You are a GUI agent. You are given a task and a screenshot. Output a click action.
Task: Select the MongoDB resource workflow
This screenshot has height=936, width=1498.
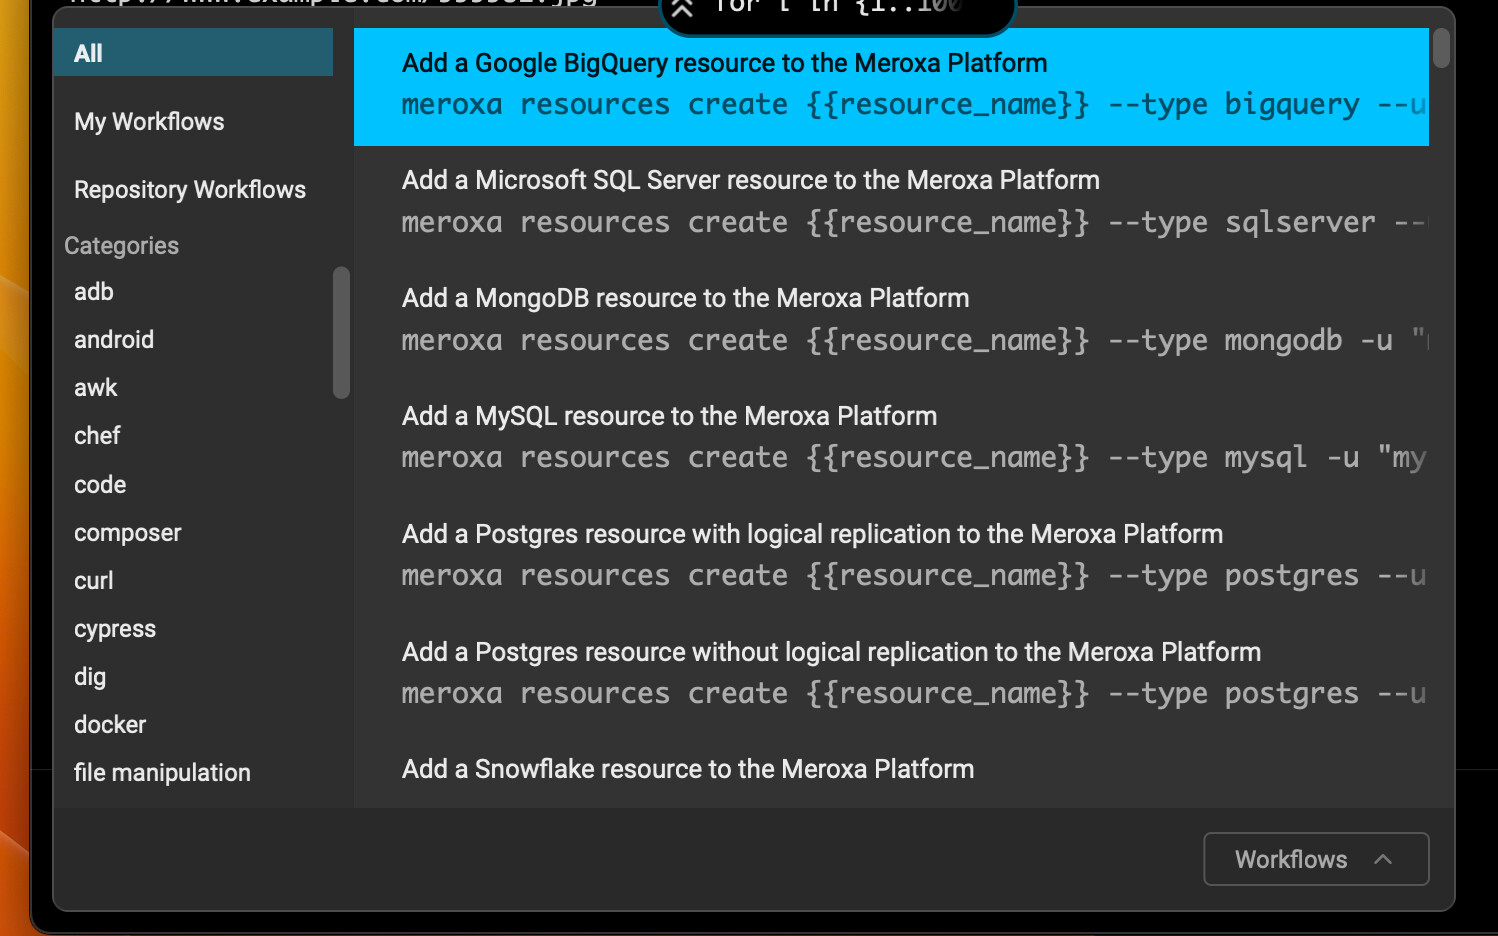point(890,320)
